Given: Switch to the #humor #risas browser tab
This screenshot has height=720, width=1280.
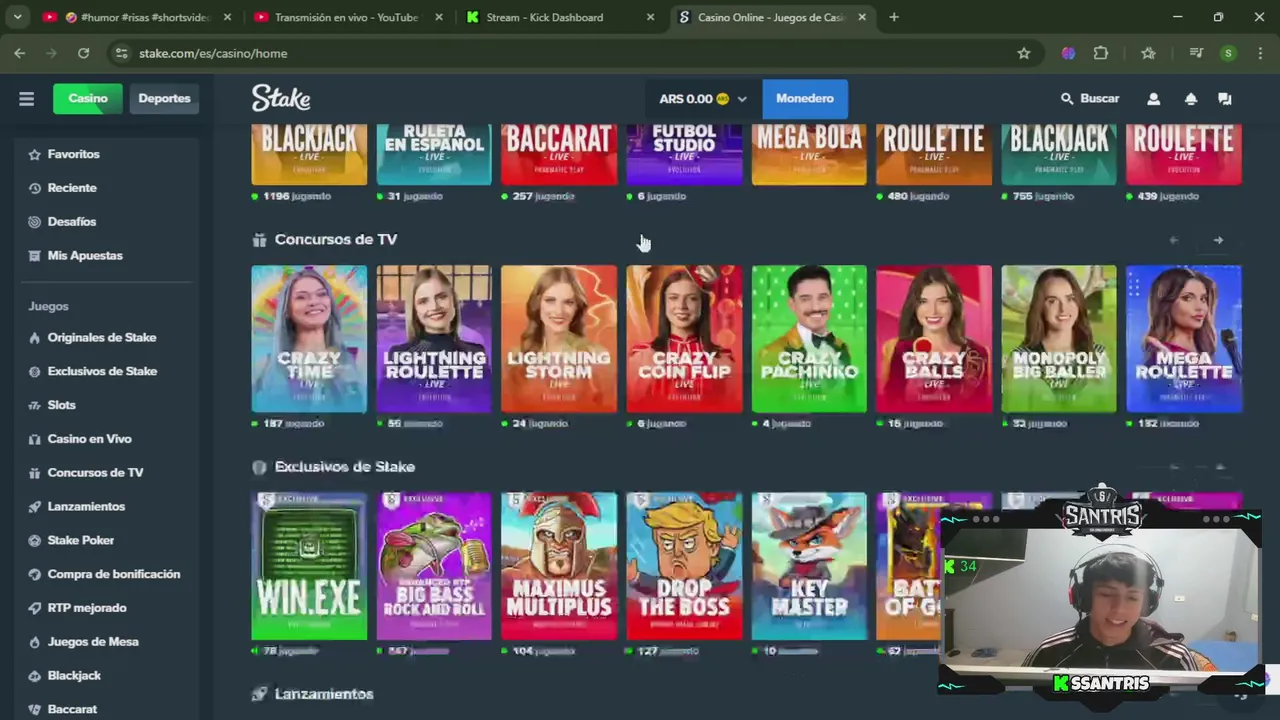Looking at the screenshot, I should [x=138, y=17].
